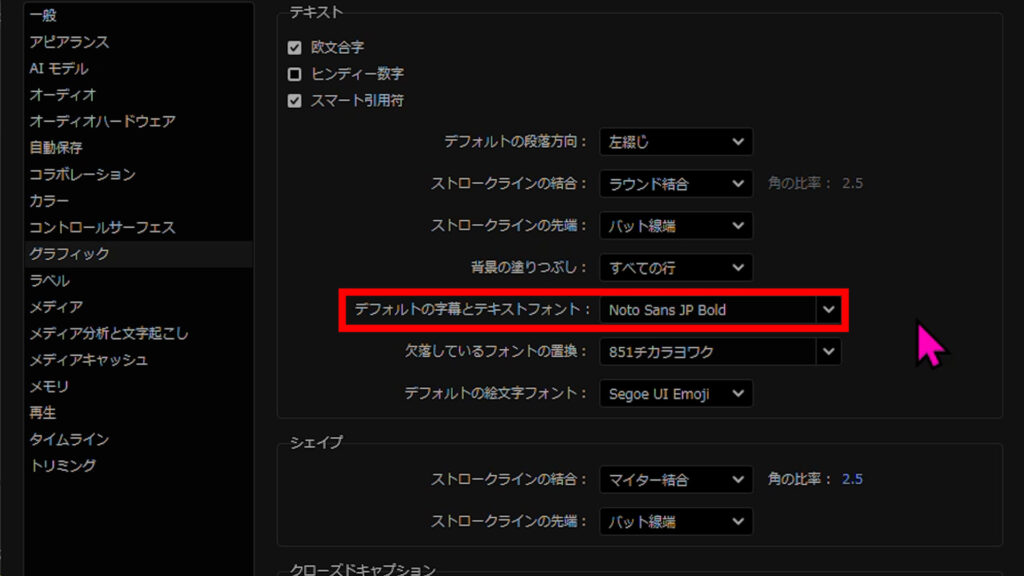Open タイムライン preferences section

[x=69, y=439]
